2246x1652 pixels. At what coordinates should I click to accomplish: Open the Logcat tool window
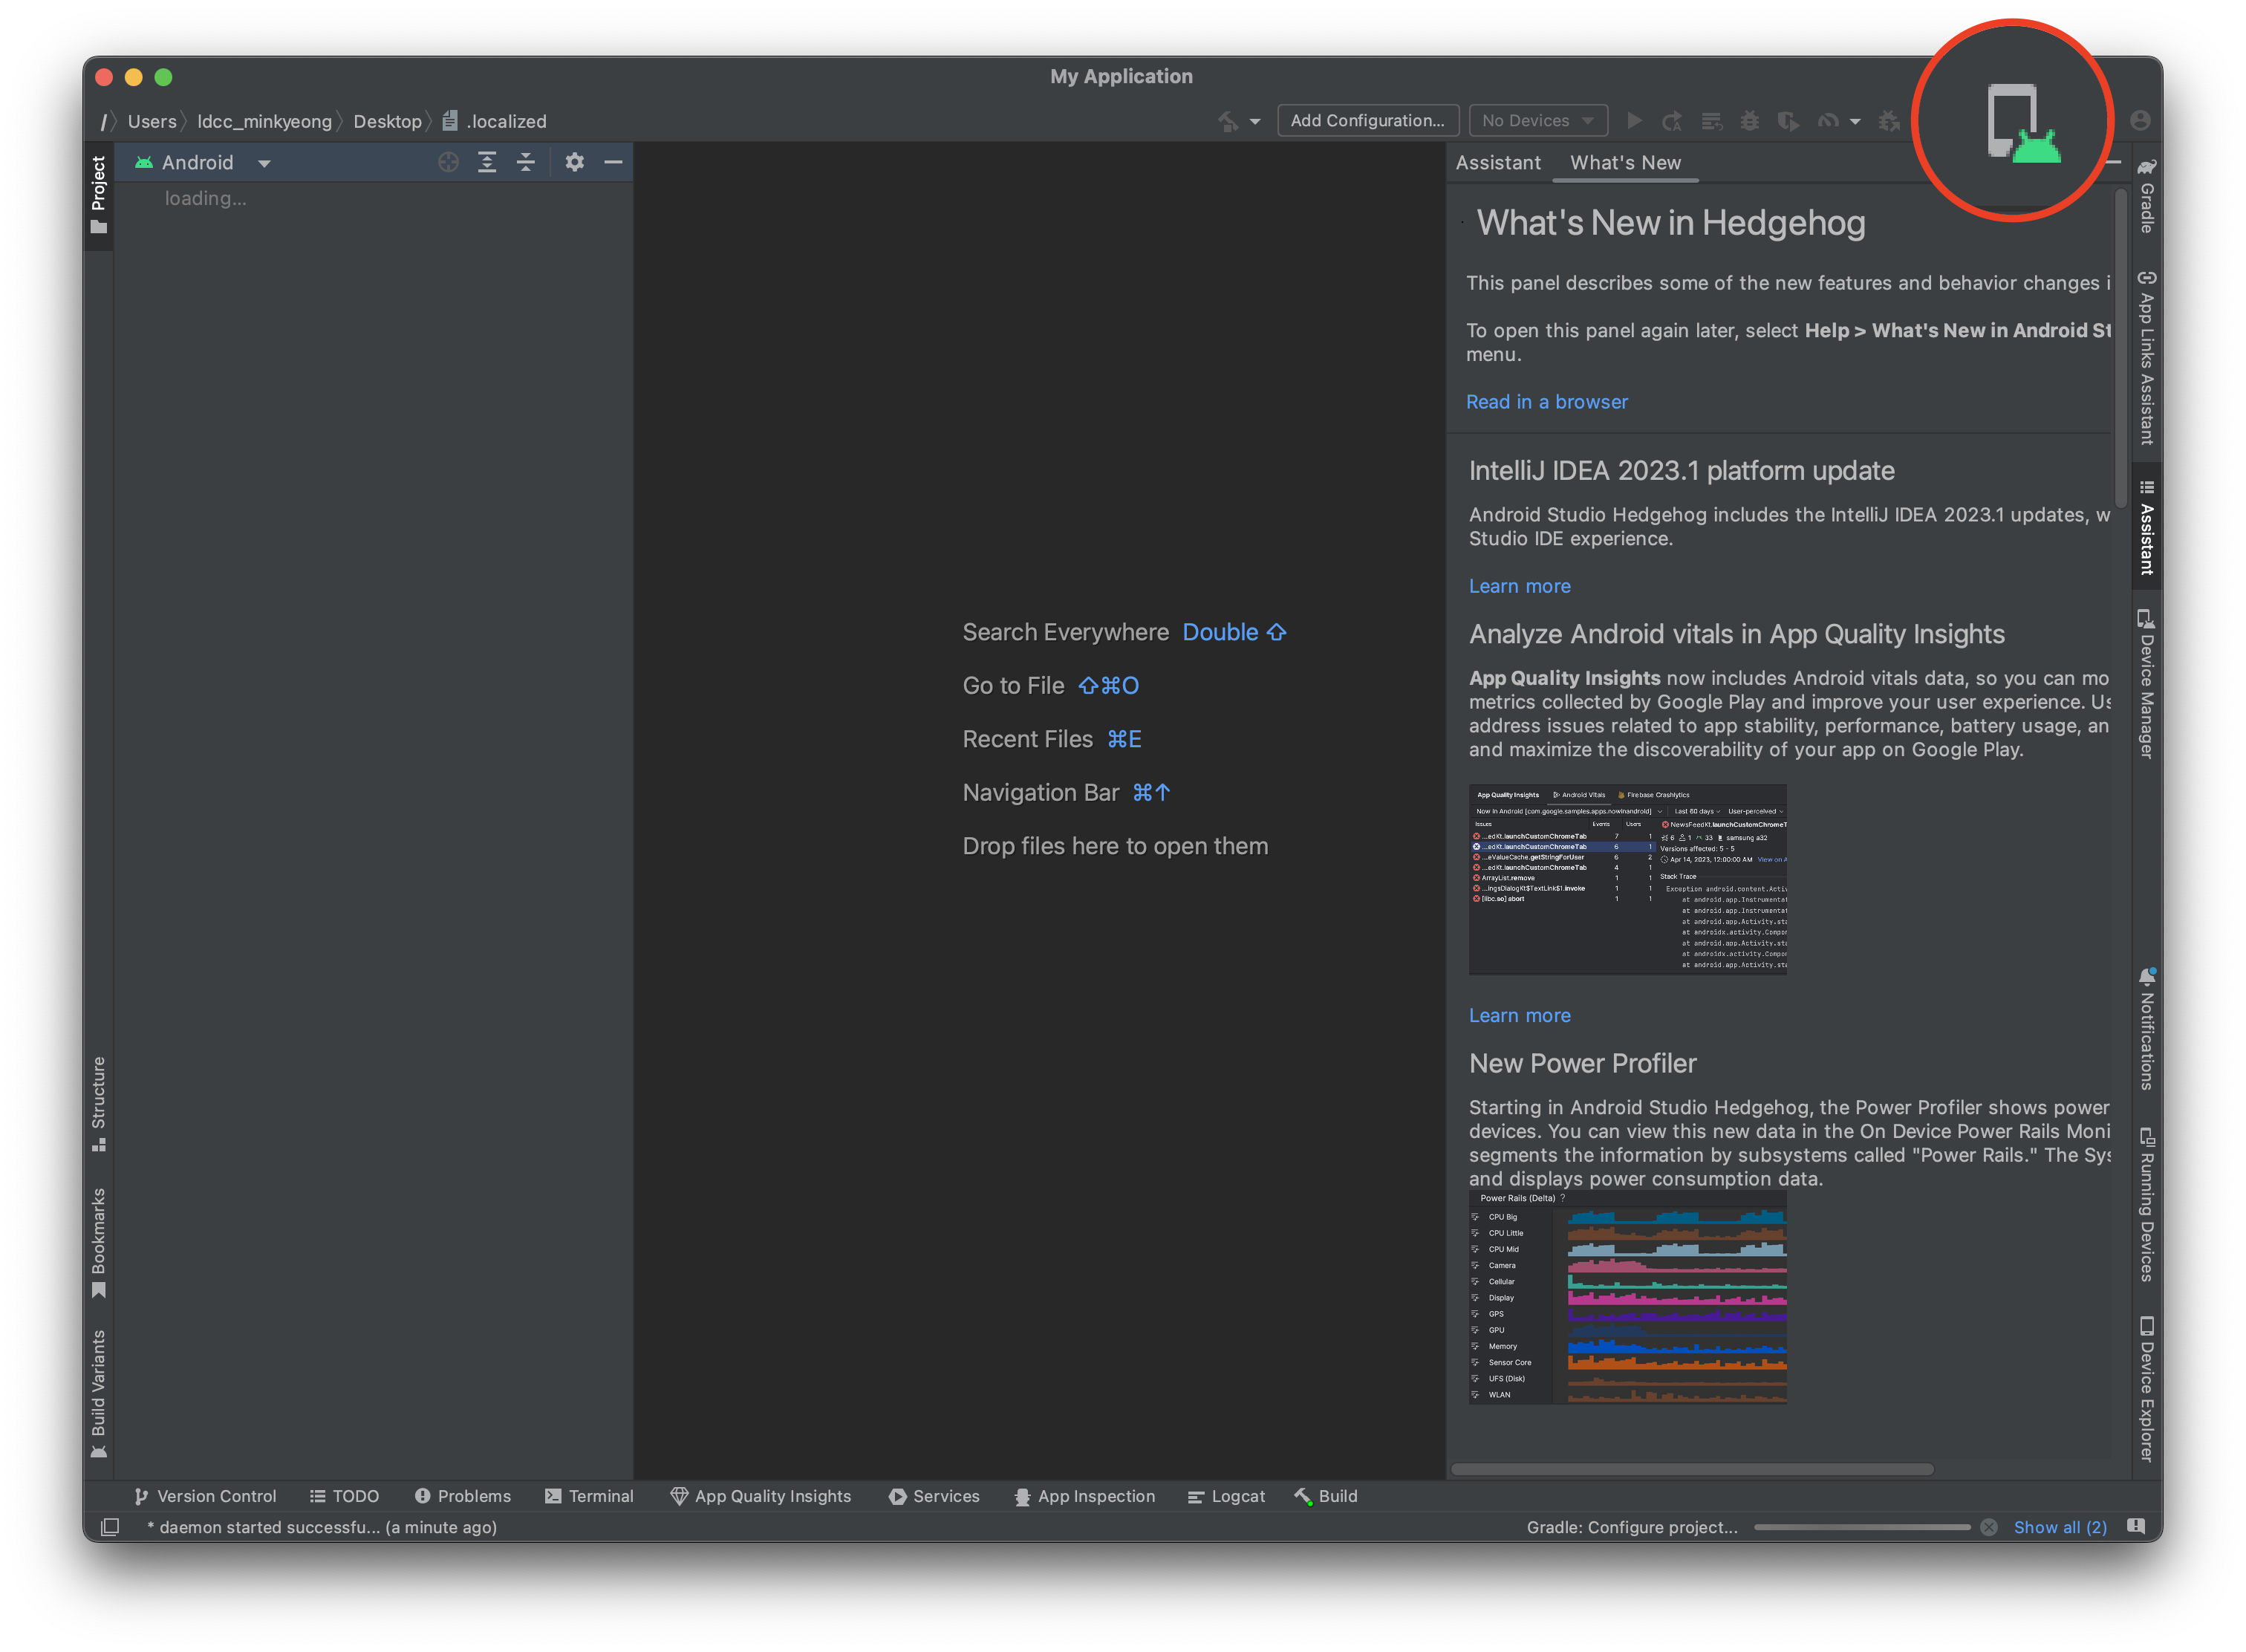pyautogui.click(x=1226, y=1496)
